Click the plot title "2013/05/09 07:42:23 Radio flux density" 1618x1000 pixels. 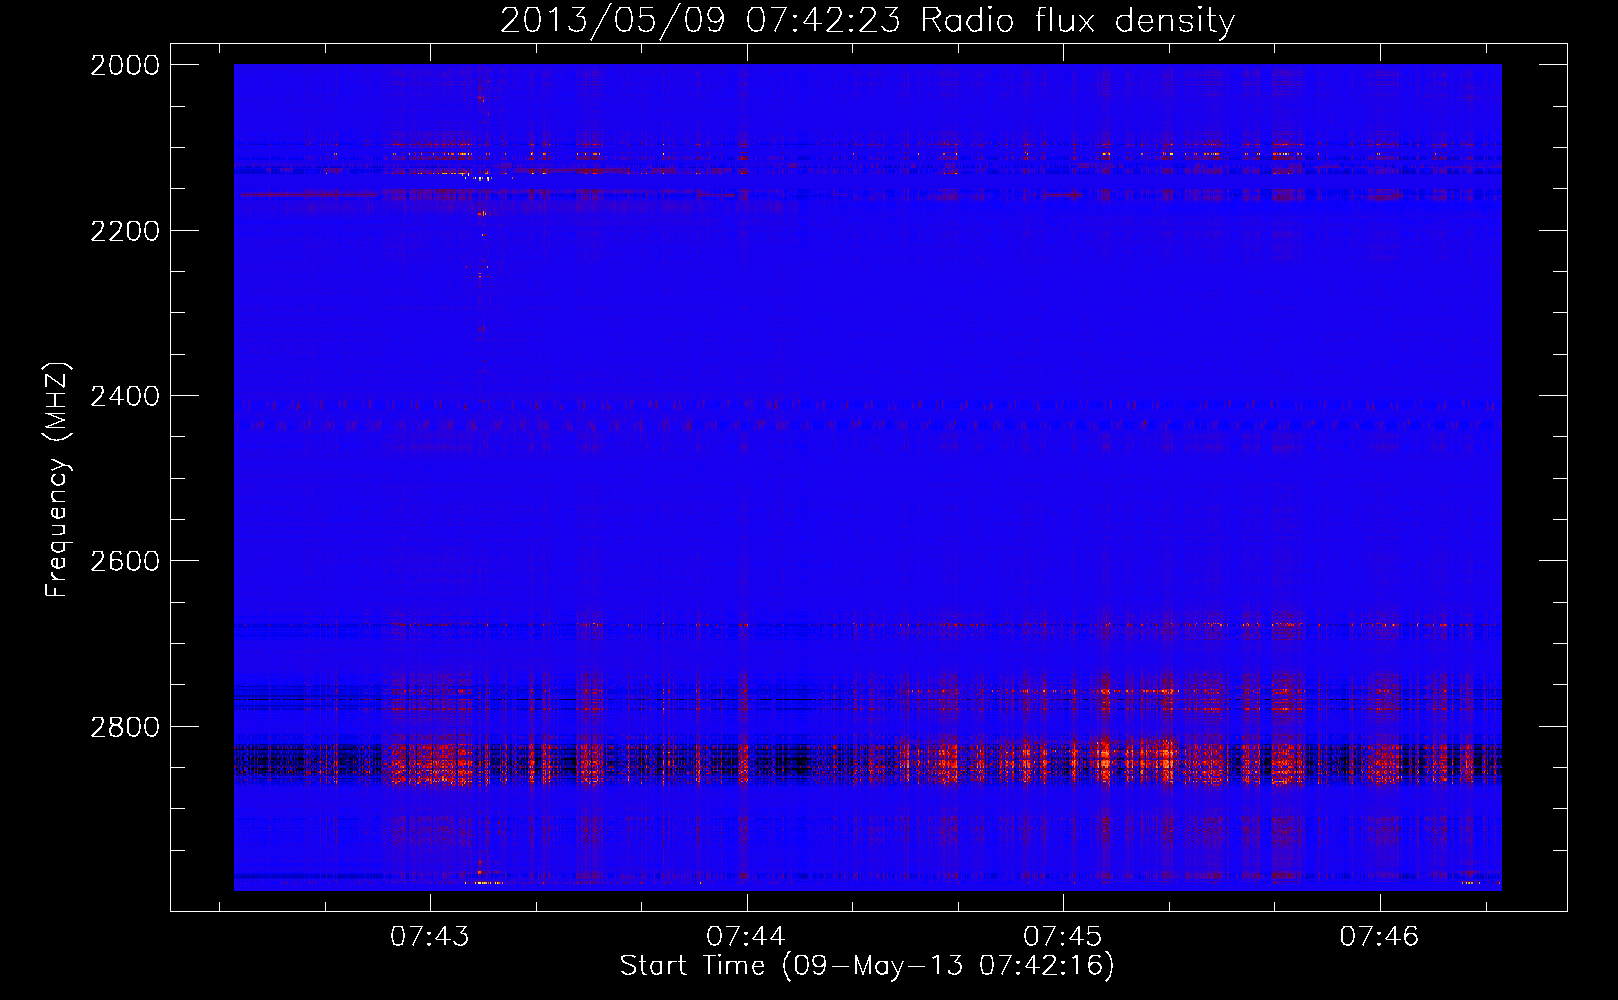pyautogui.click(x=867, y=21)
